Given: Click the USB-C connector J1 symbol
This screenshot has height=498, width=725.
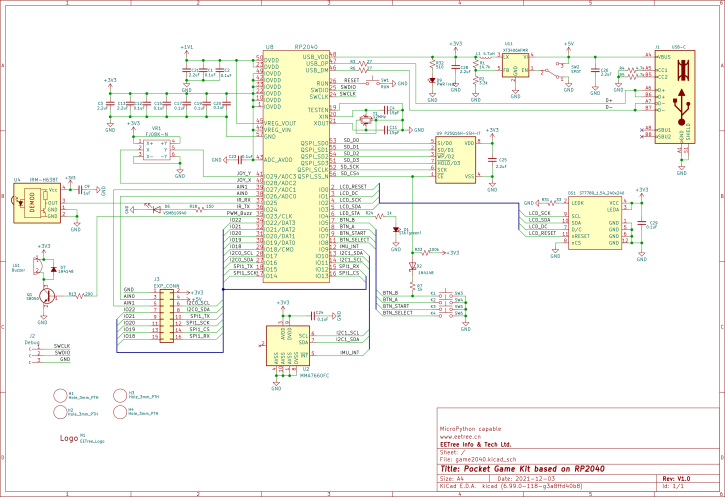Looking at the screenshot, I should [x=675, y=97].
